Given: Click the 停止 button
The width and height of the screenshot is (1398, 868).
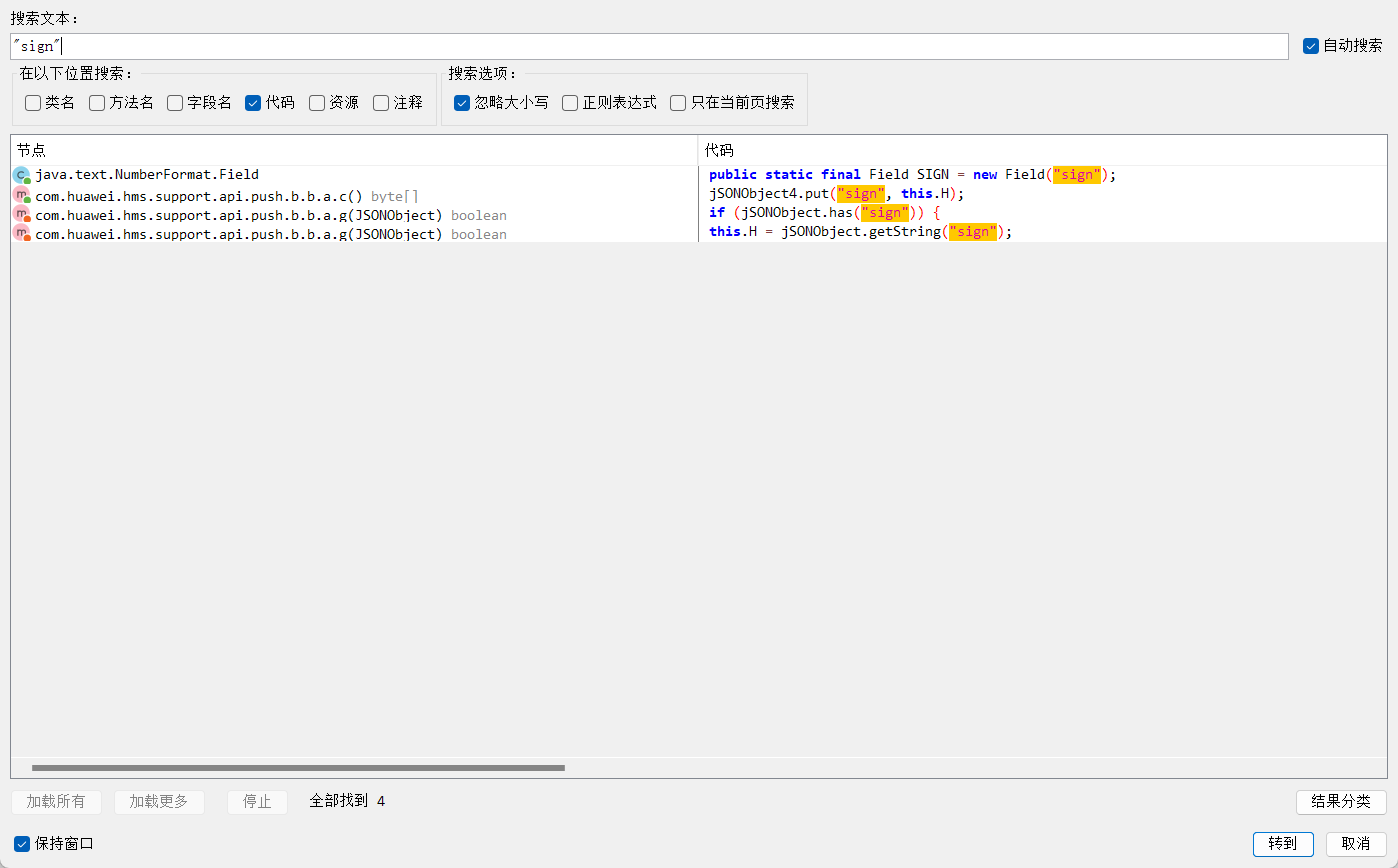Looking at the screenshot, I should pos(257,802).
